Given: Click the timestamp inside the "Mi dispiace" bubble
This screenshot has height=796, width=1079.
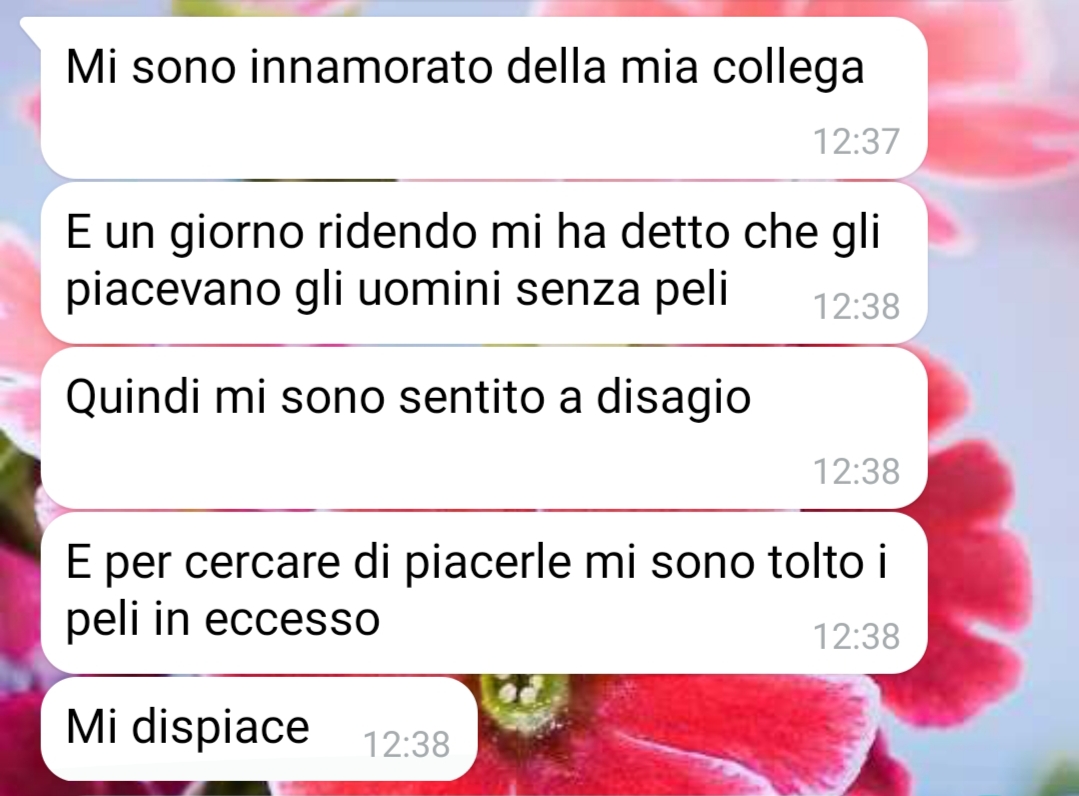Looking at the screenshot, I should coord(406,744).
